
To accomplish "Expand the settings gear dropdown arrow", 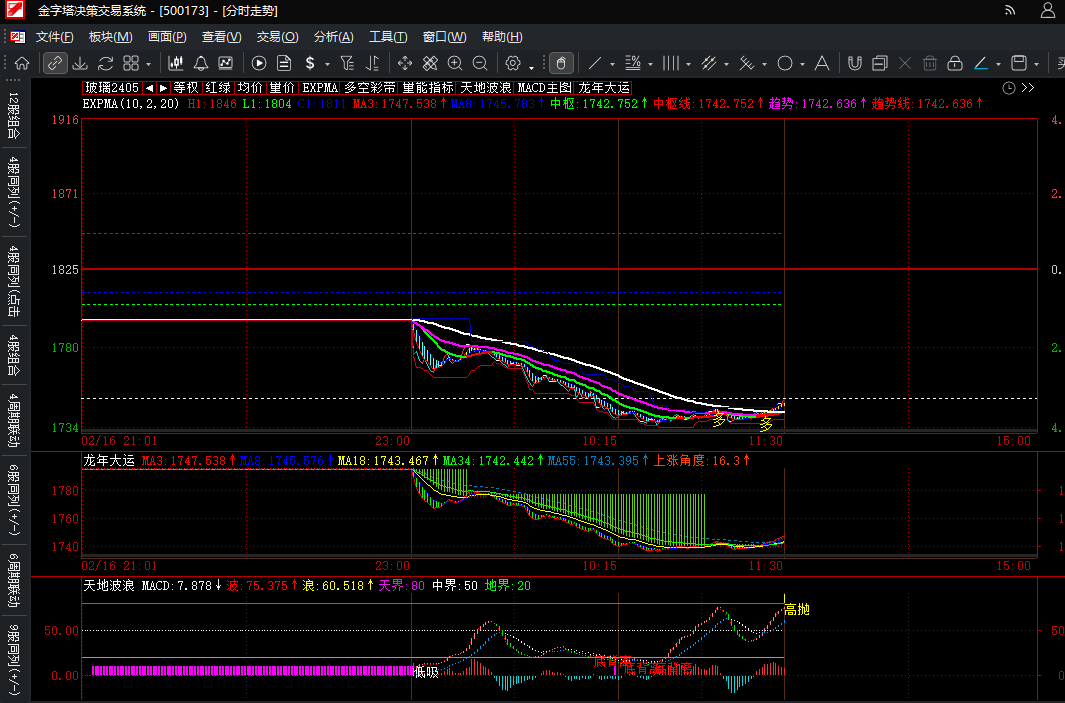I will [x=531, y=67].
